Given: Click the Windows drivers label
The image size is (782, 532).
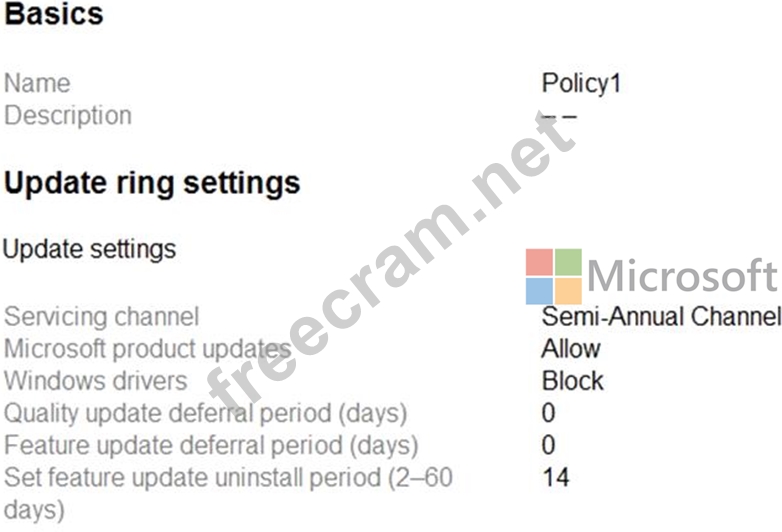Looking at the screenshot, I should pos(96,381).
